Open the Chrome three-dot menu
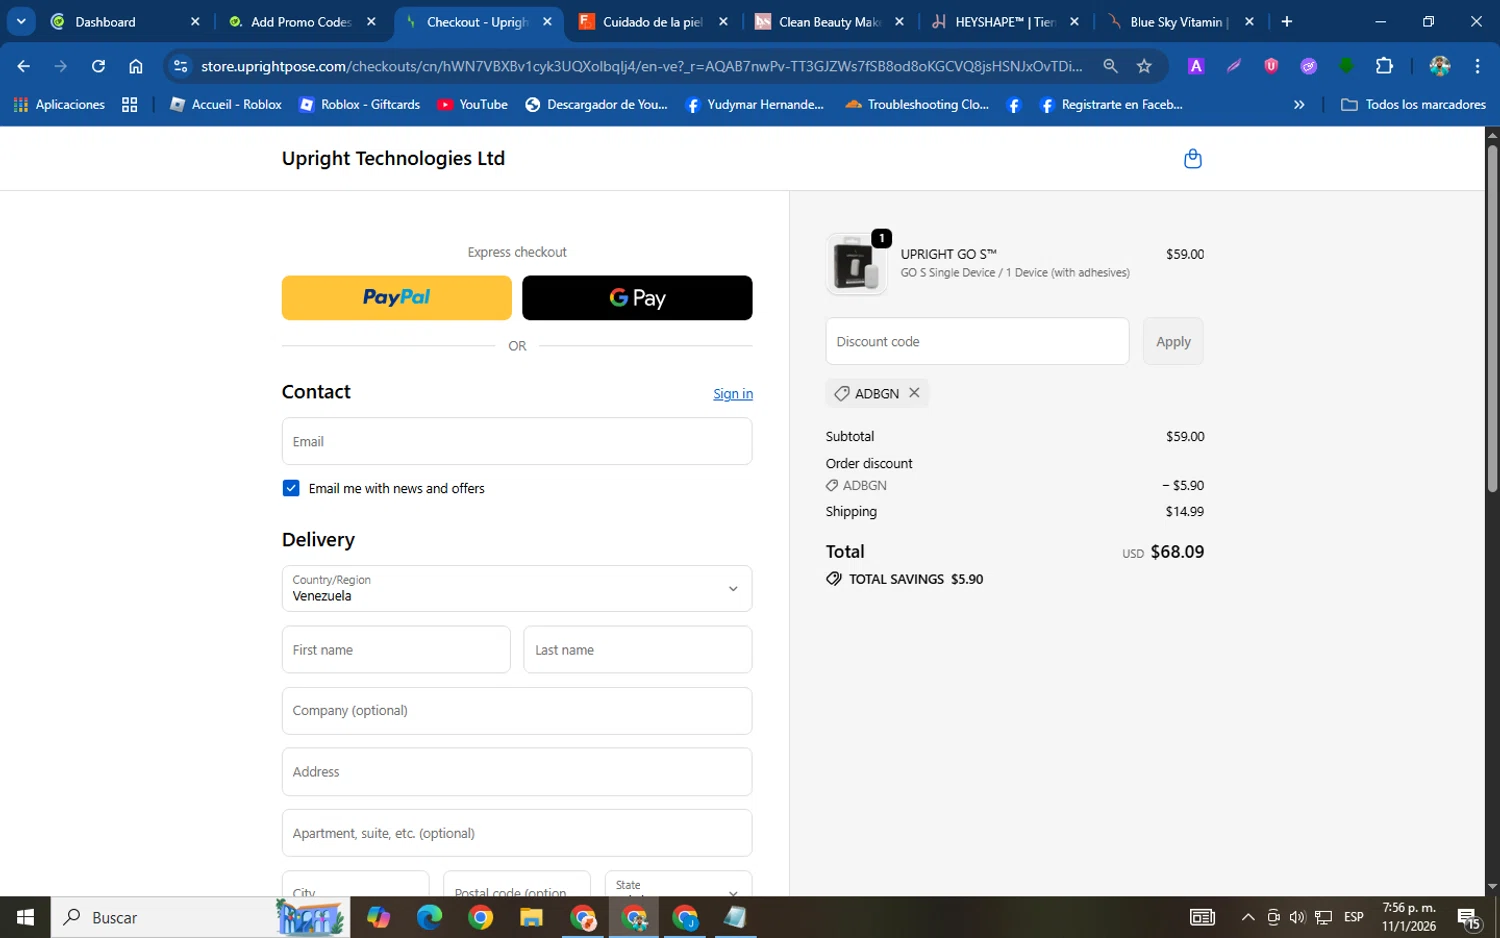The width and height of the screenshot is (1500, 938). 1477,66
